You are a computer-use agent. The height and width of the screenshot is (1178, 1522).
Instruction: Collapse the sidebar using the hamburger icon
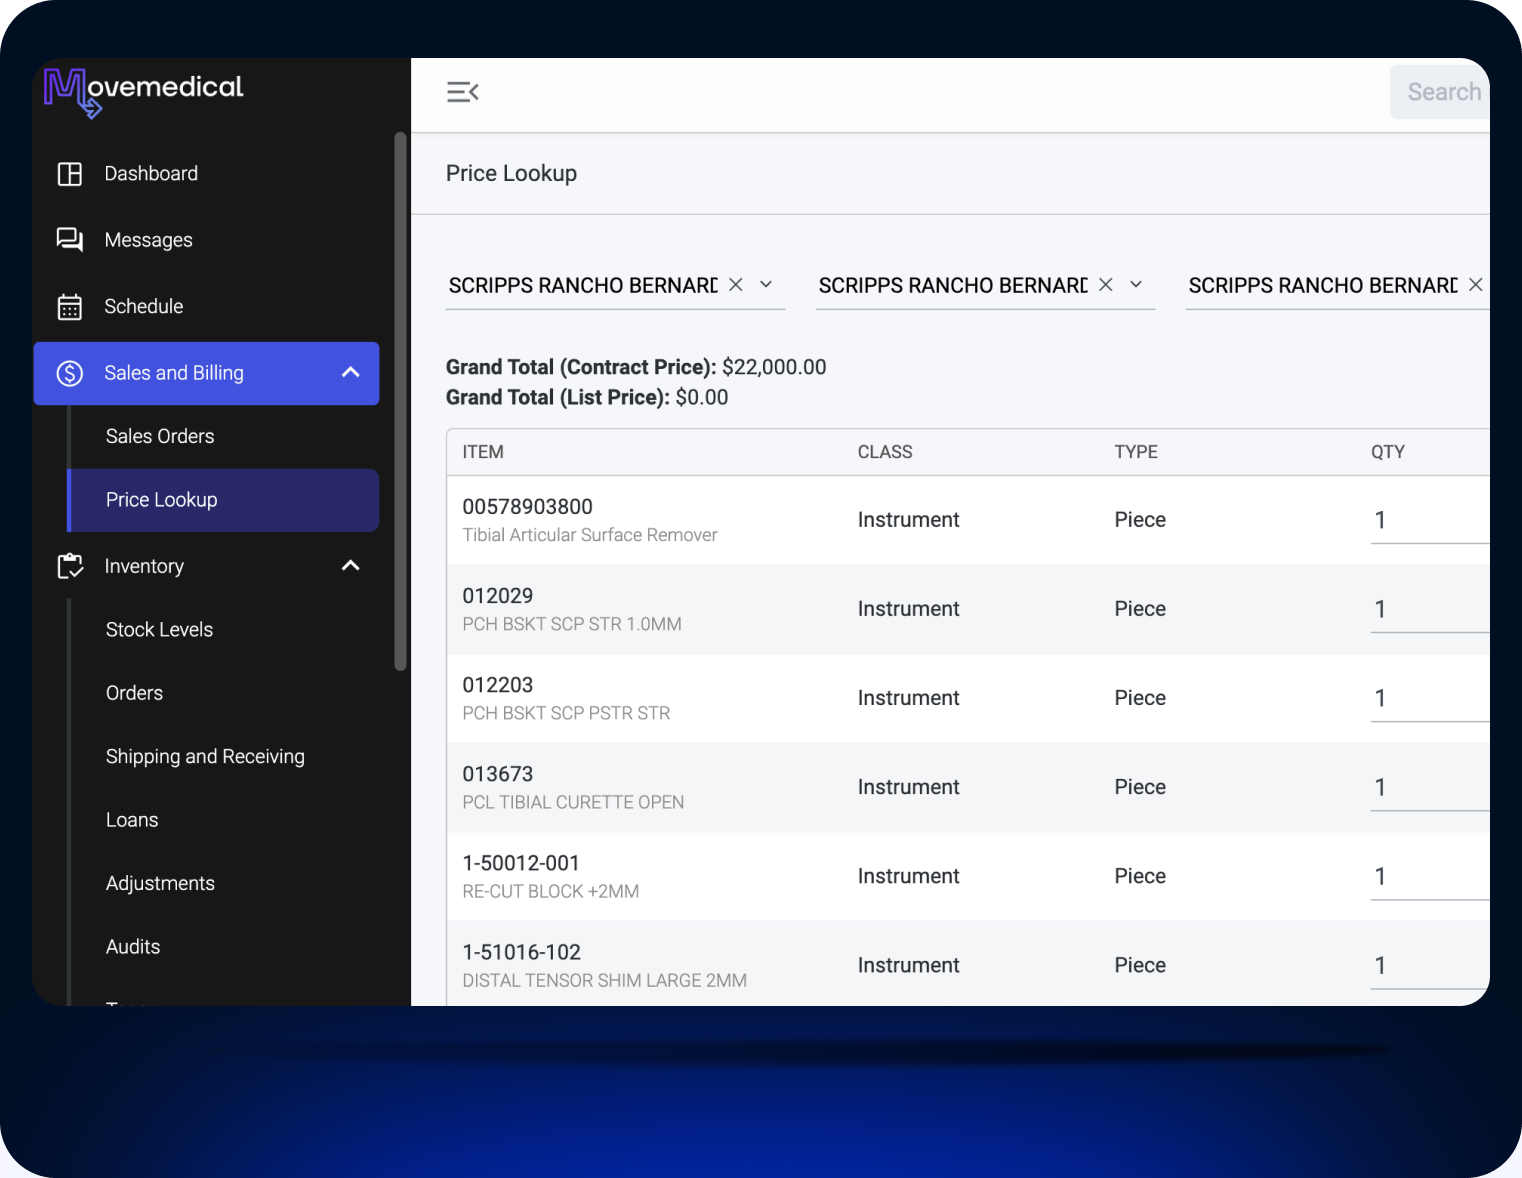coord(462,91)
